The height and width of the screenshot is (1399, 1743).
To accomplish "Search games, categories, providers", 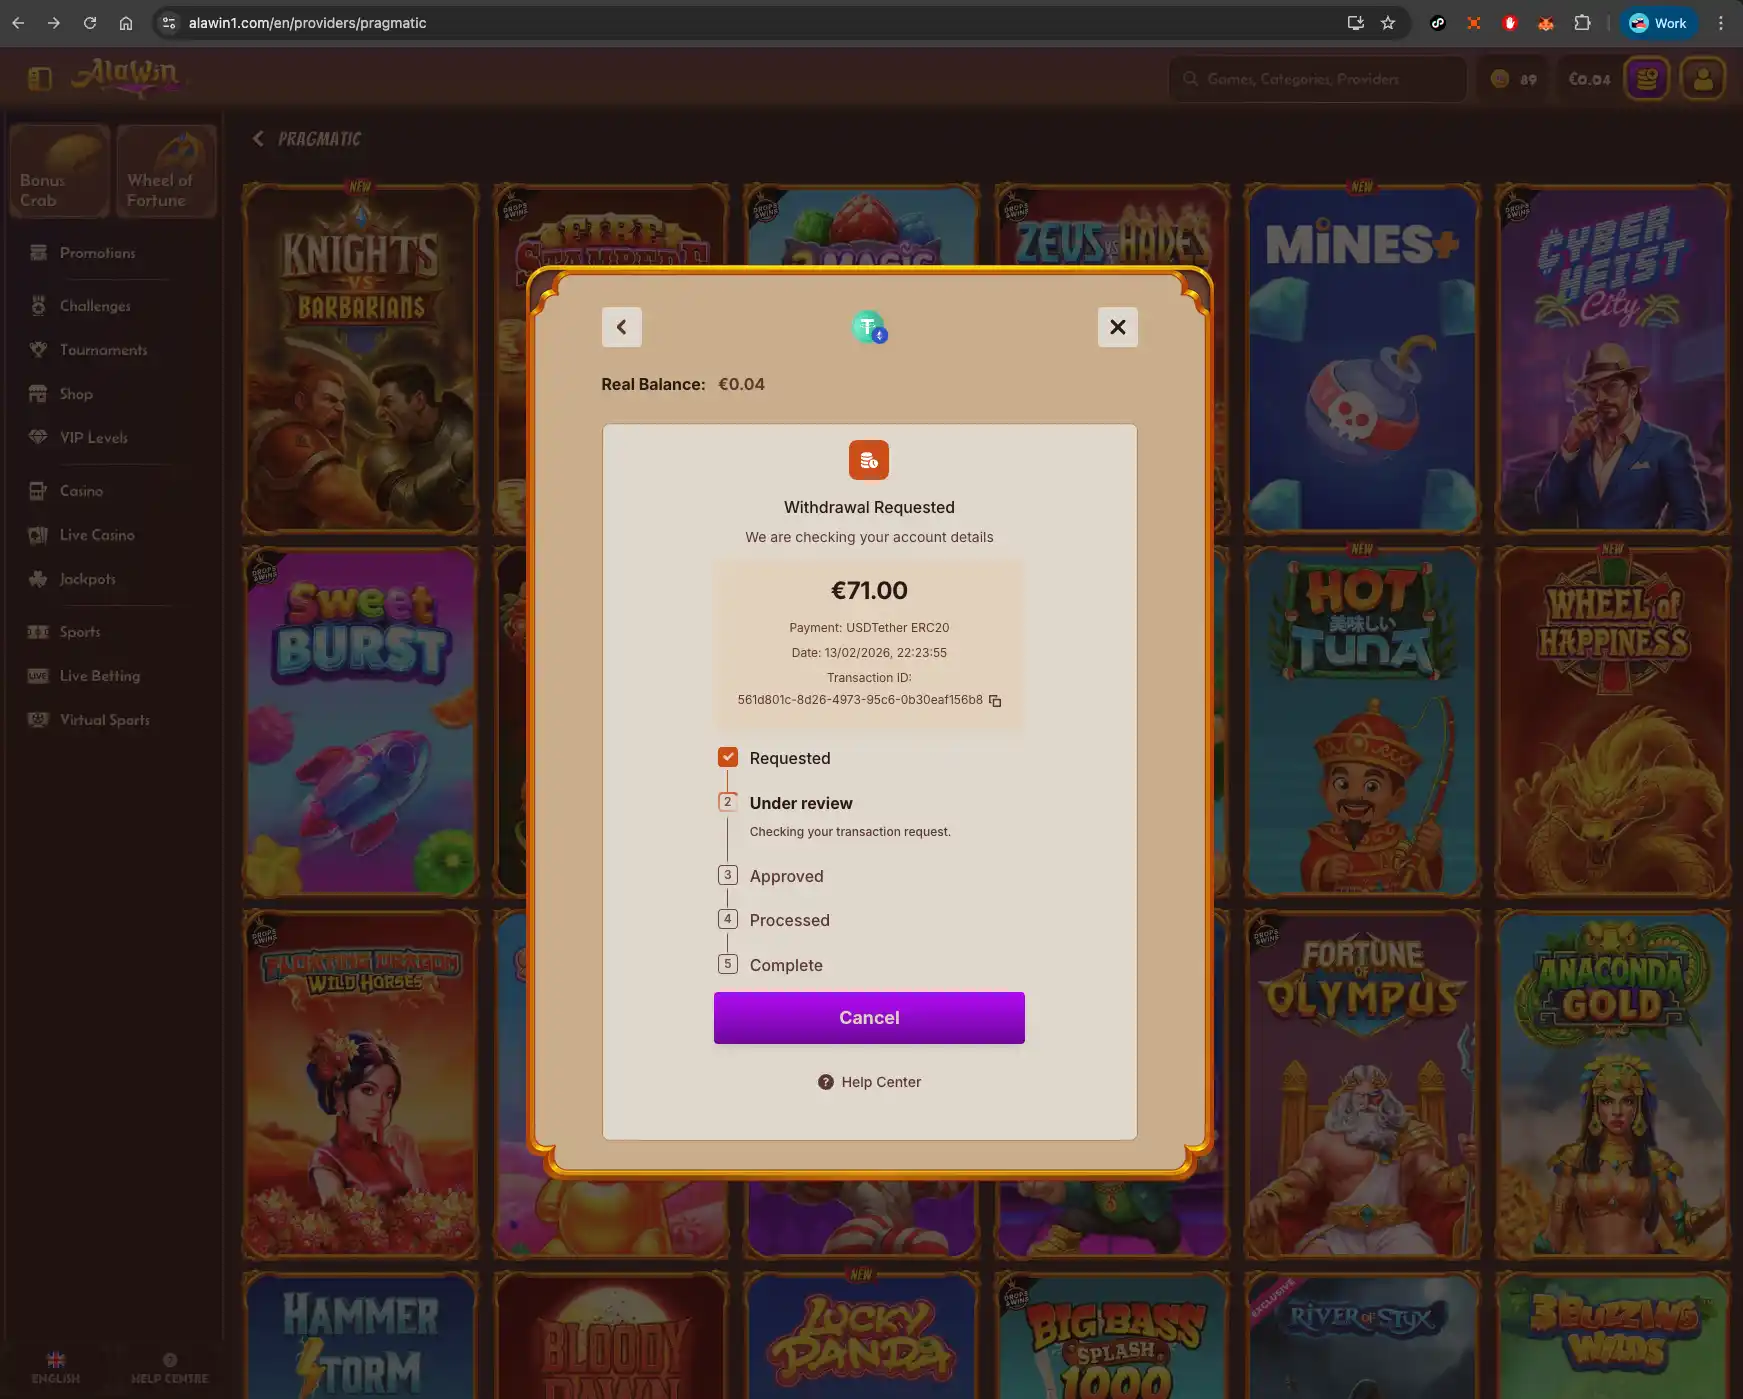I will coord(1317,79).
